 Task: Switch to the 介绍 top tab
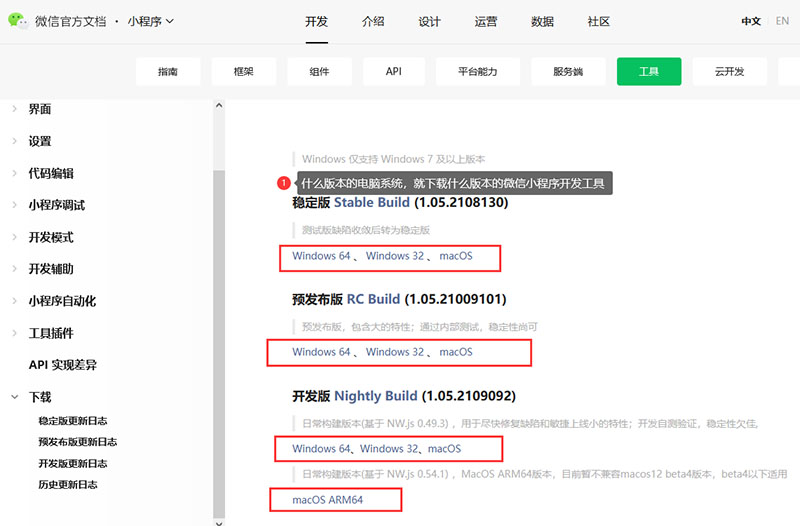[373, 21]
